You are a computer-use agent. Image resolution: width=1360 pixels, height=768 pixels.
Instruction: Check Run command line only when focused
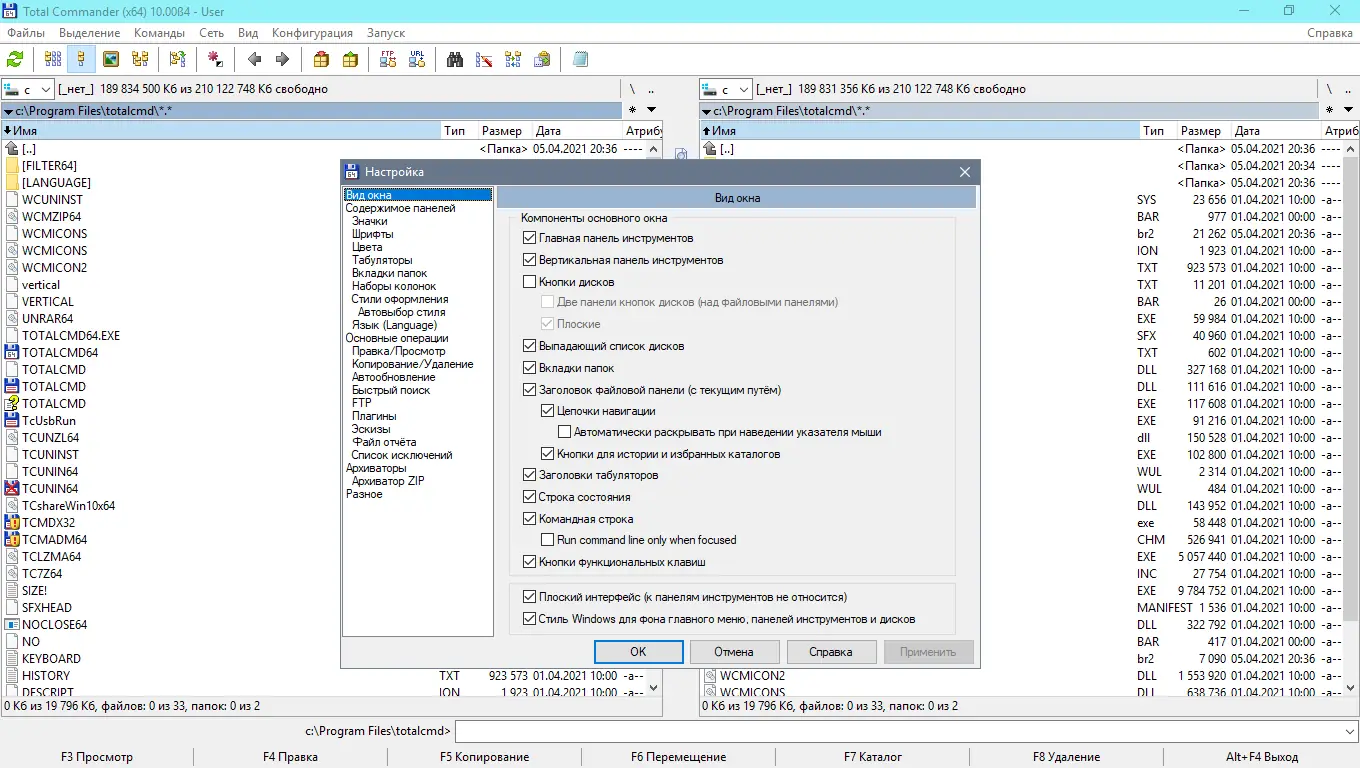pyautogui.click(x=547, y=539)
